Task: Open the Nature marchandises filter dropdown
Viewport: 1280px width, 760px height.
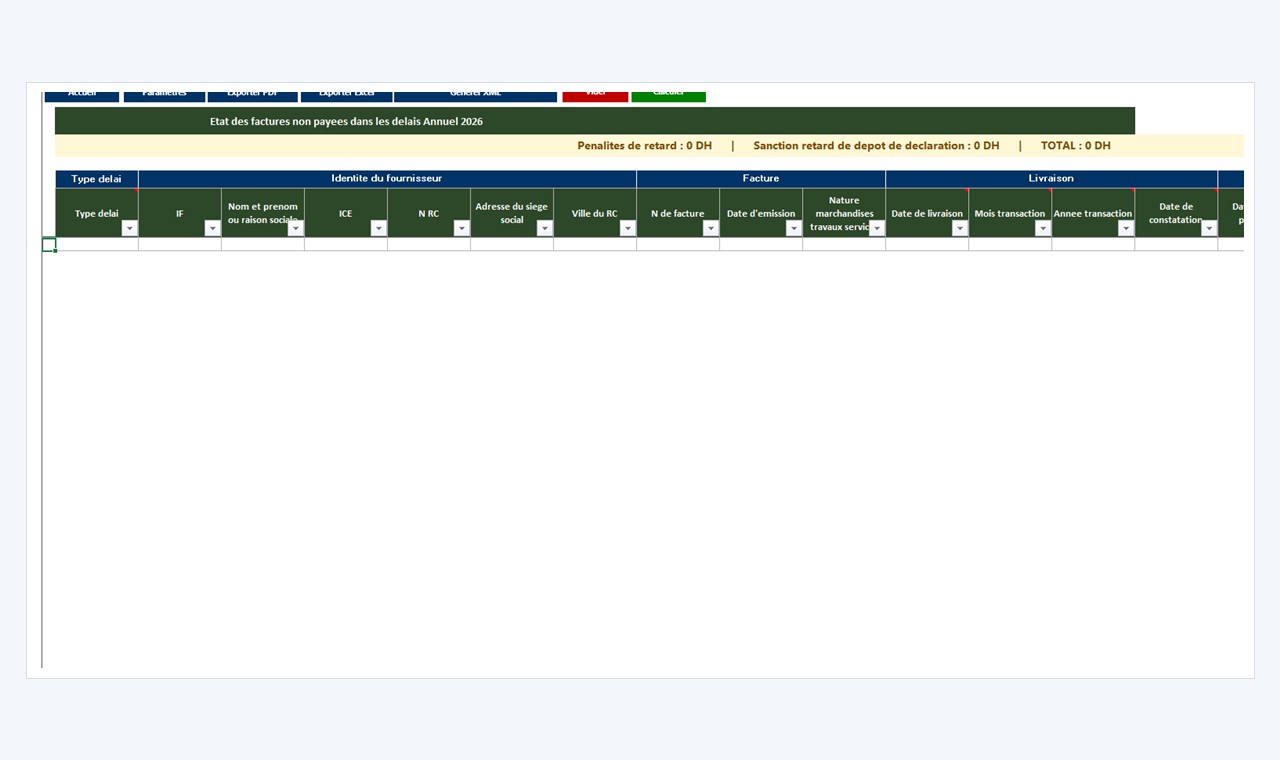Action: (876, 228)
